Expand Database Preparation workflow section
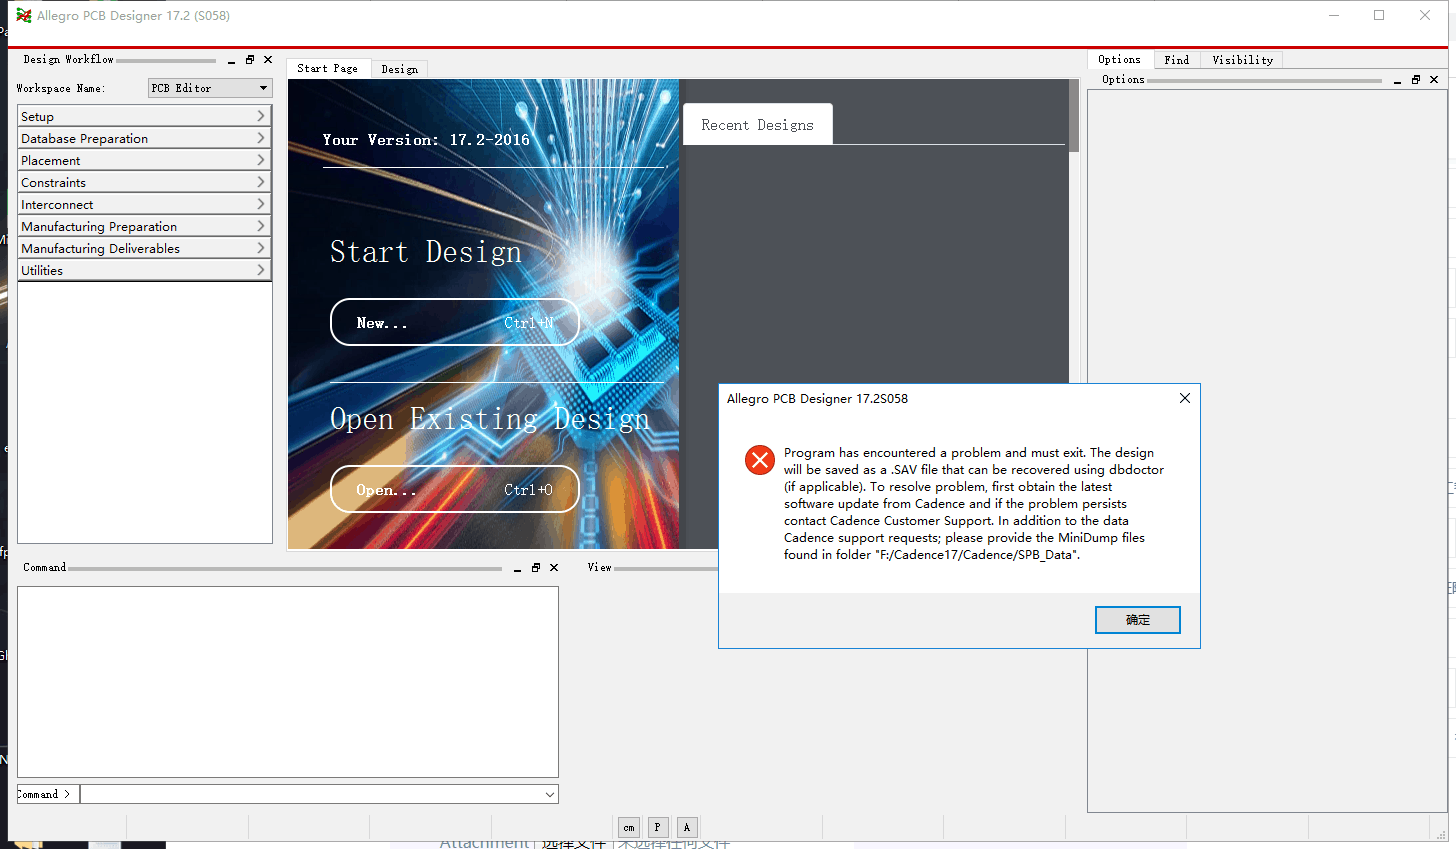The height and width of the screenshot is (849, 1456). point(144,138)
